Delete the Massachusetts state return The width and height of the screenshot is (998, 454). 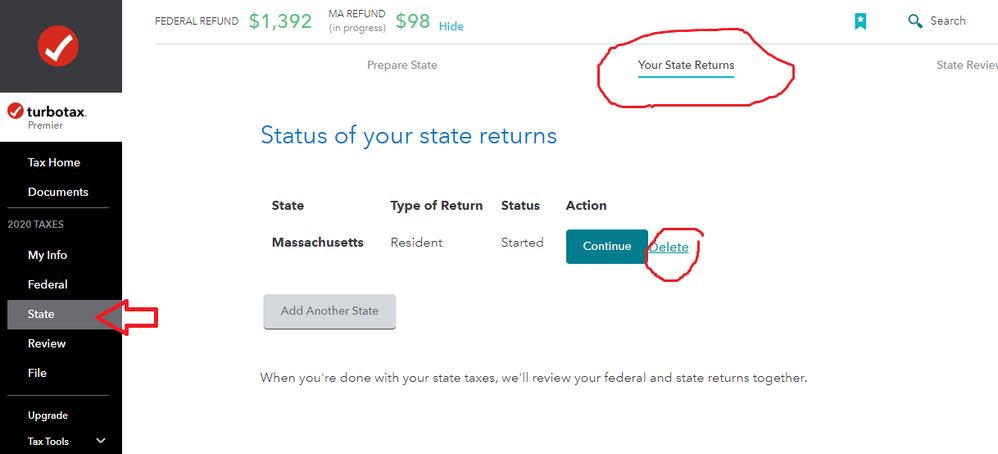pyautogui.click(x=669, y=247)
